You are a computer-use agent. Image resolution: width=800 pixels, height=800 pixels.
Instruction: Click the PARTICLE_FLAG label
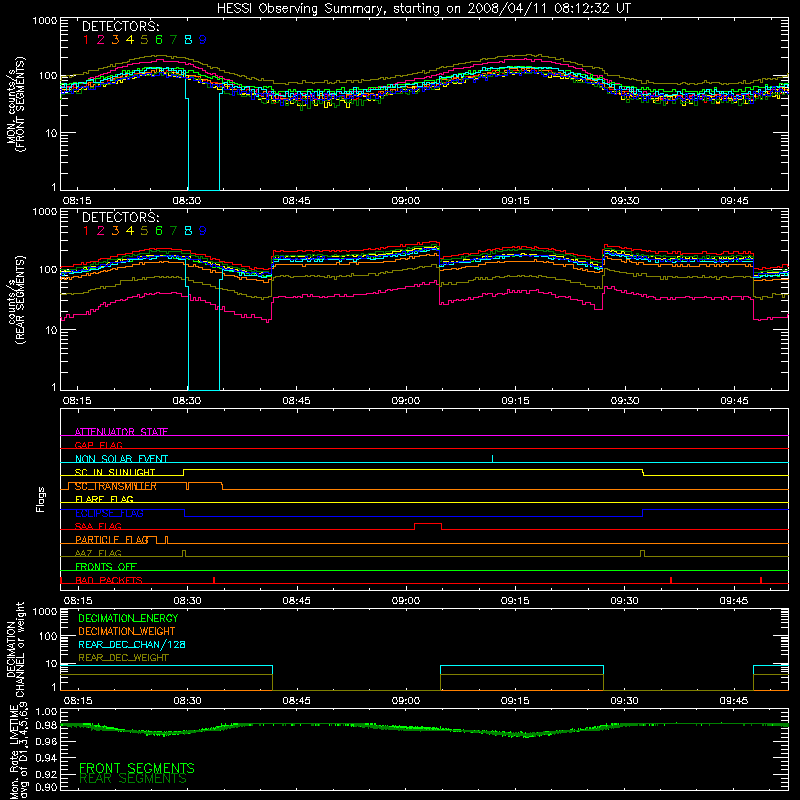112,539
